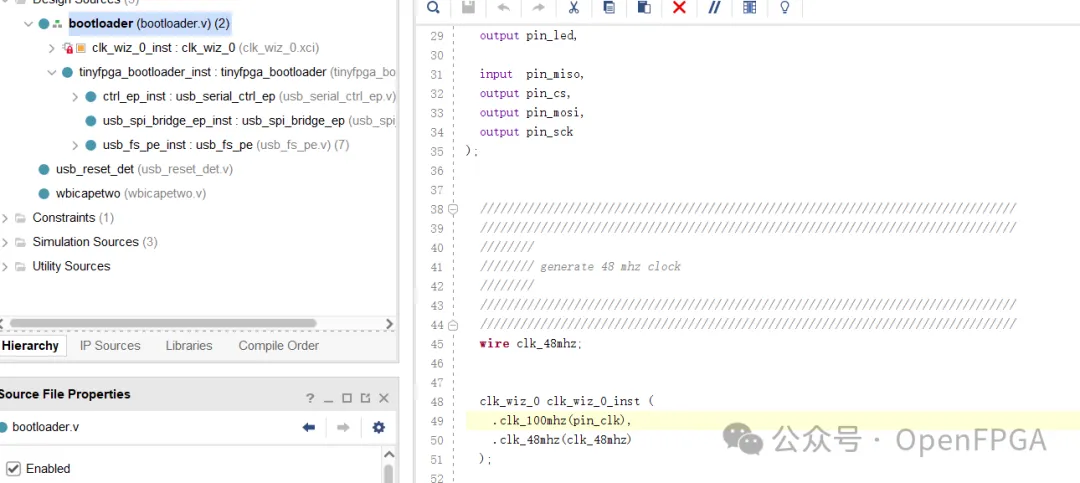The image size is (1080, 483).
Task: Click the column selection mode icon
Action: pyautogui.click(x=750, y=8)
